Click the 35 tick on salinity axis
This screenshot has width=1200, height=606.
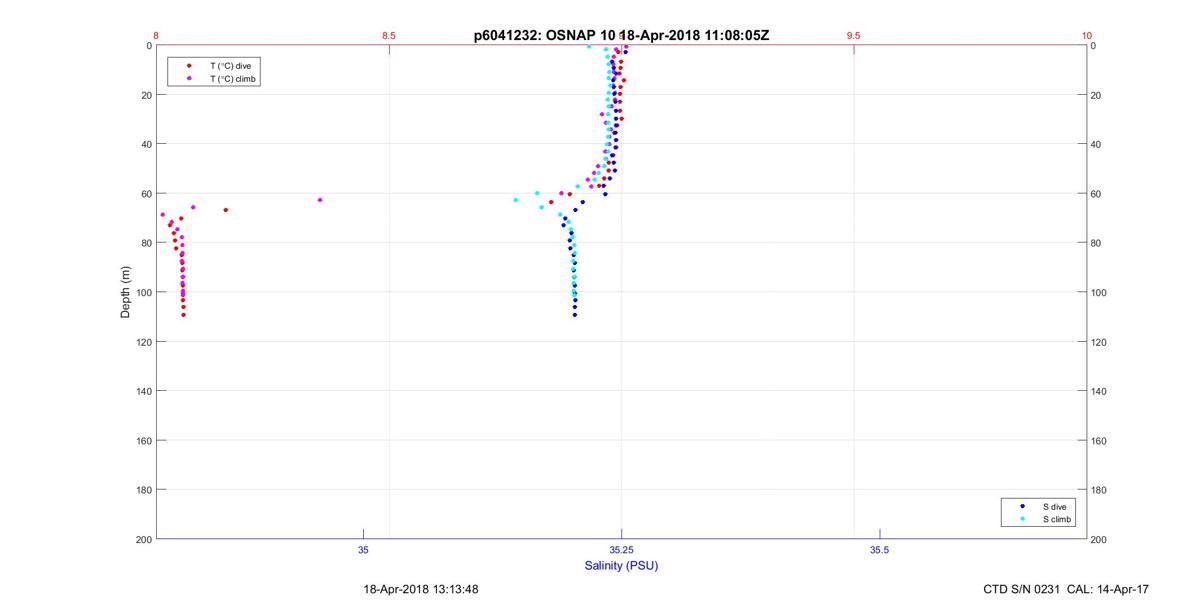pyautogui.click(x=363, y=550)
